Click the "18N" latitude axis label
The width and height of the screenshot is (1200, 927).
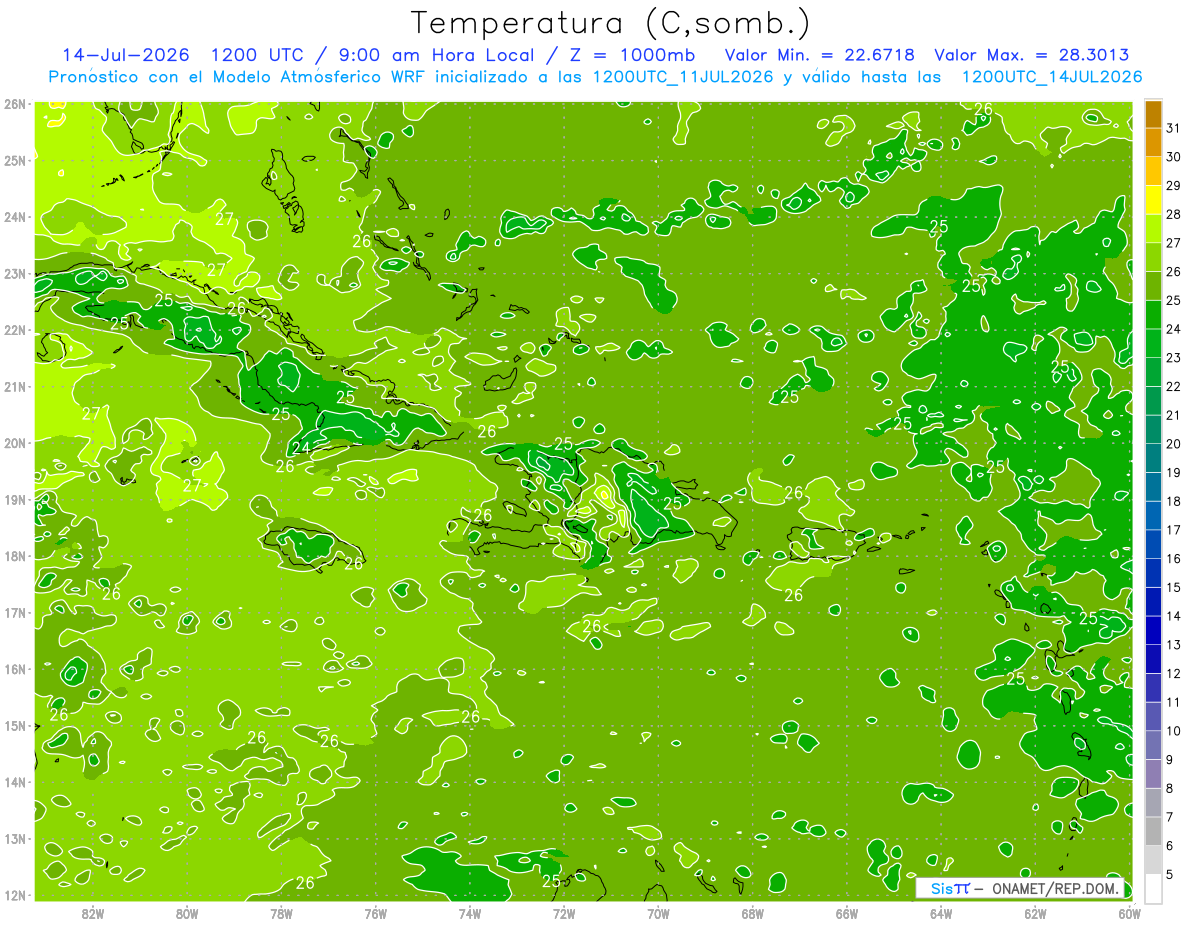pyautogui.click(x=14, y=556)
